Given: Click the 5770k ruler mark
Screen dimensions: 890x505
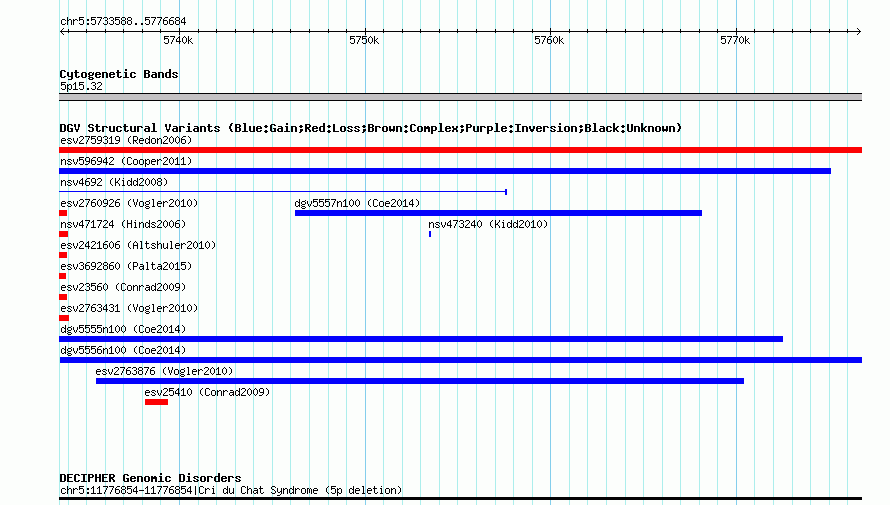Looking at the screenshot, I should pos(735,40).
